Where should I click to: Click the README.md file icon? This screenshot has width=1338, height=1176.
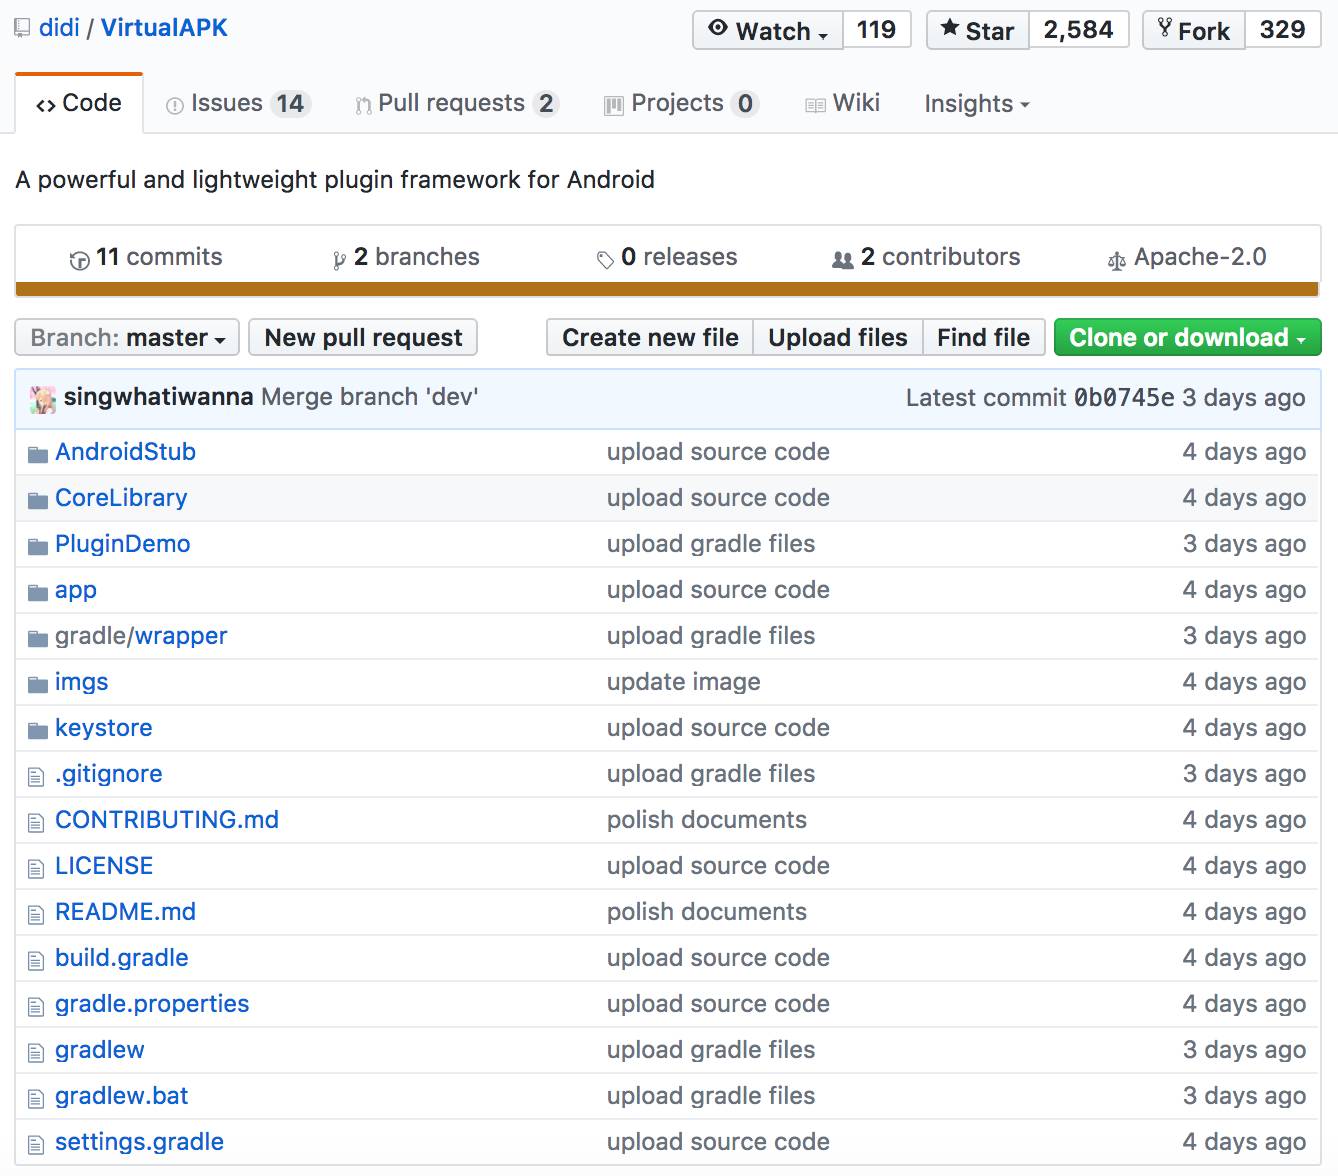[x=37, y=915]
